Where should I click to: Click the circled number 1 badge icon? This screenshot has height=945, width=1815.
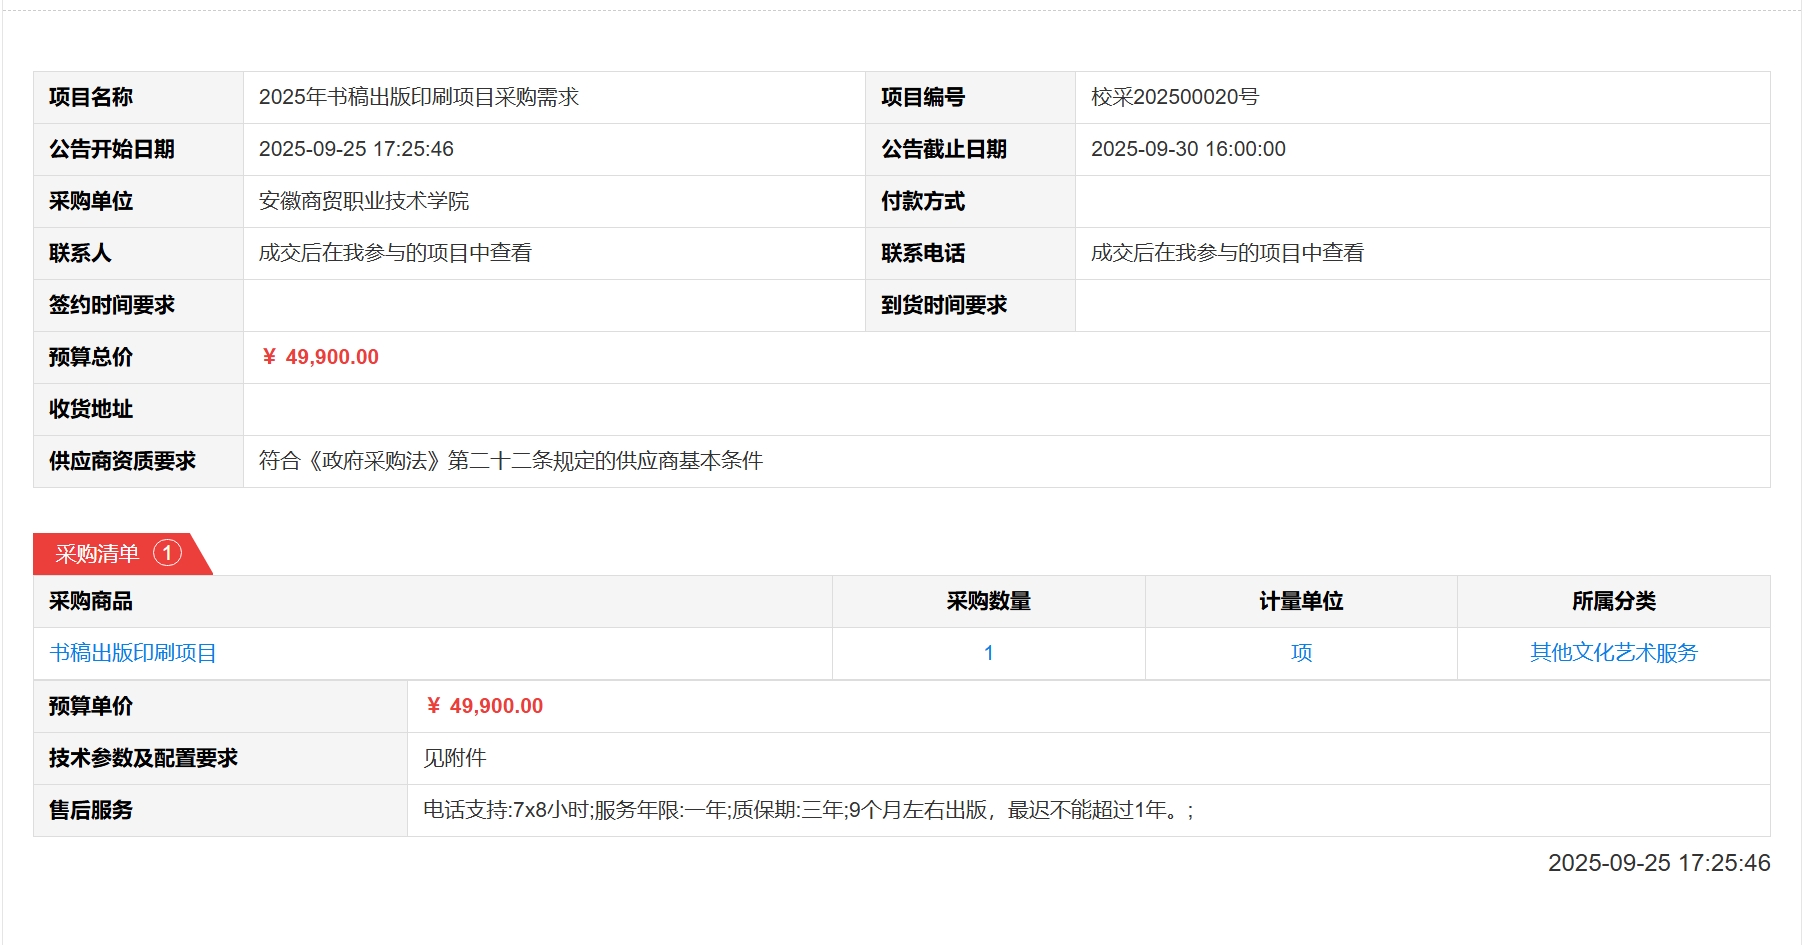tap(167, 553)
